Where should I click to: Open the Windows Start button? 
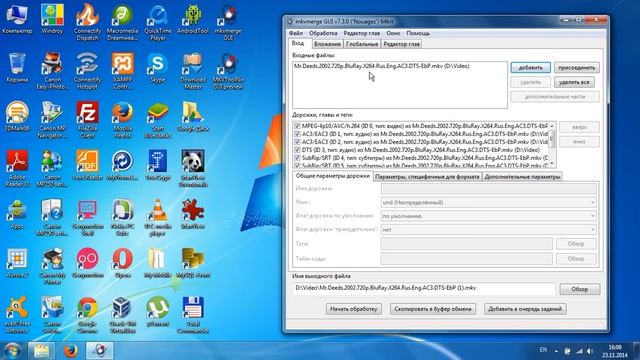pos(12,351)
